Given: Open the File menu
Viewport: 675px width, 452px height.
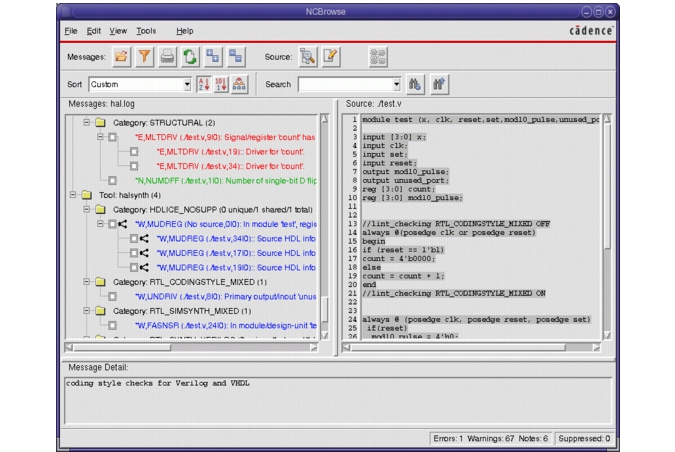Looking at the screenshot, I should point(71,31).
